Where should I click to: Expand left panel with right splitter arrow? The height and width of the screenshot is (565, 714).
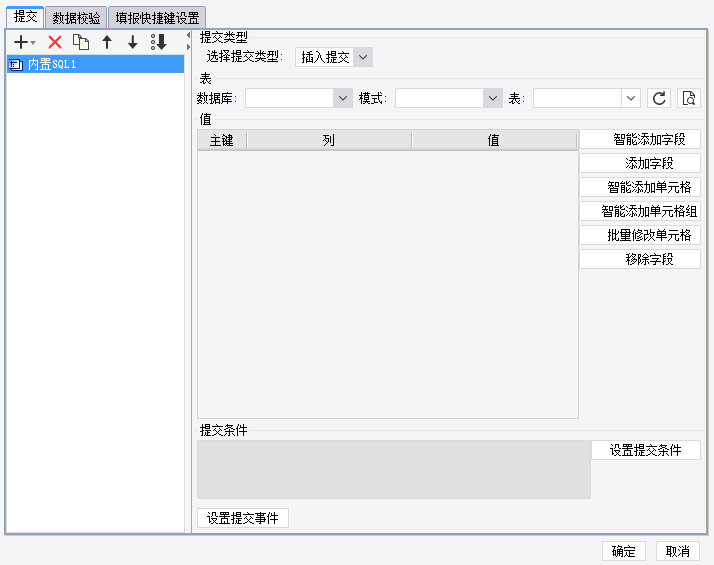click(188, 46)
